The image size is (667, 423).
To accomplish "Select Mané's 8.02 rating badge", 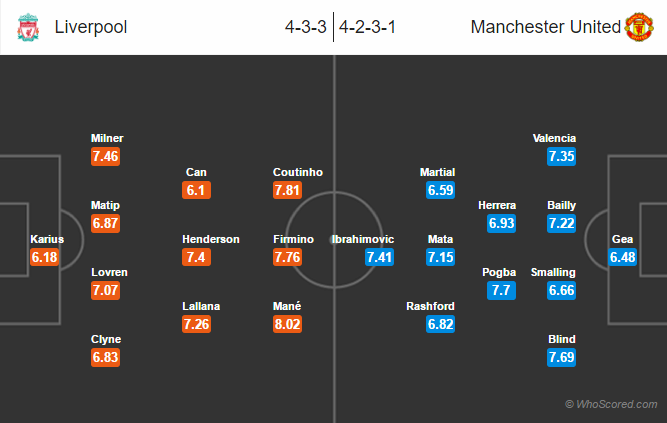I will tap(287, 324).
